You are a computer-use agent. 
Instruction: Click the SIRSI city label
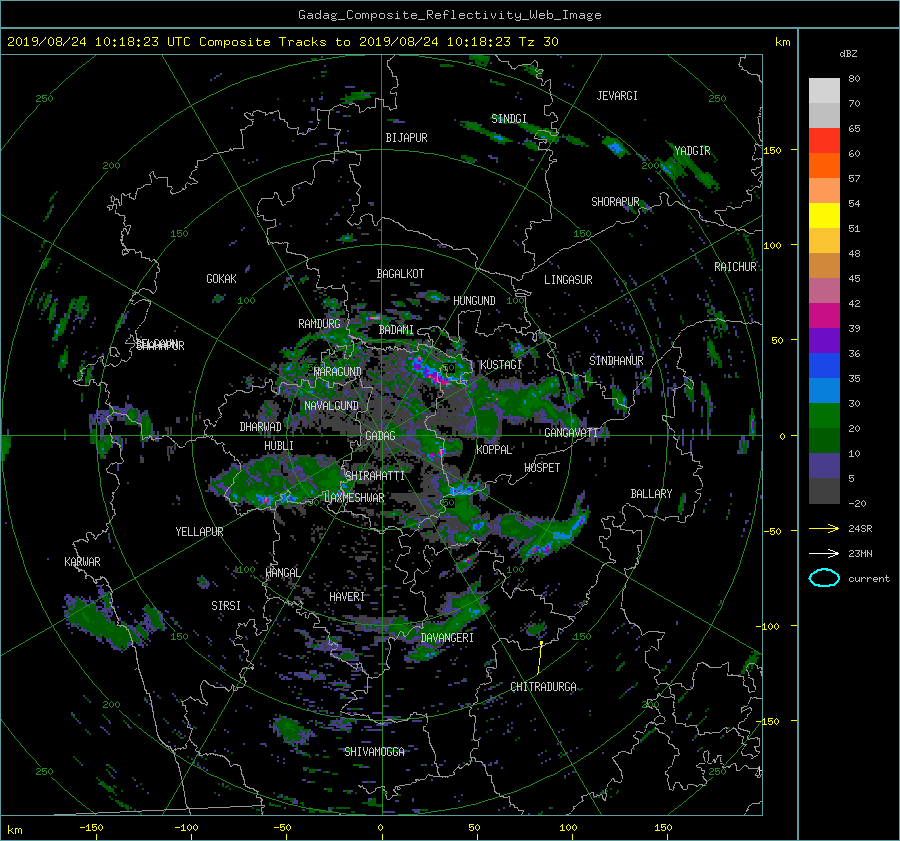point(226,606)
